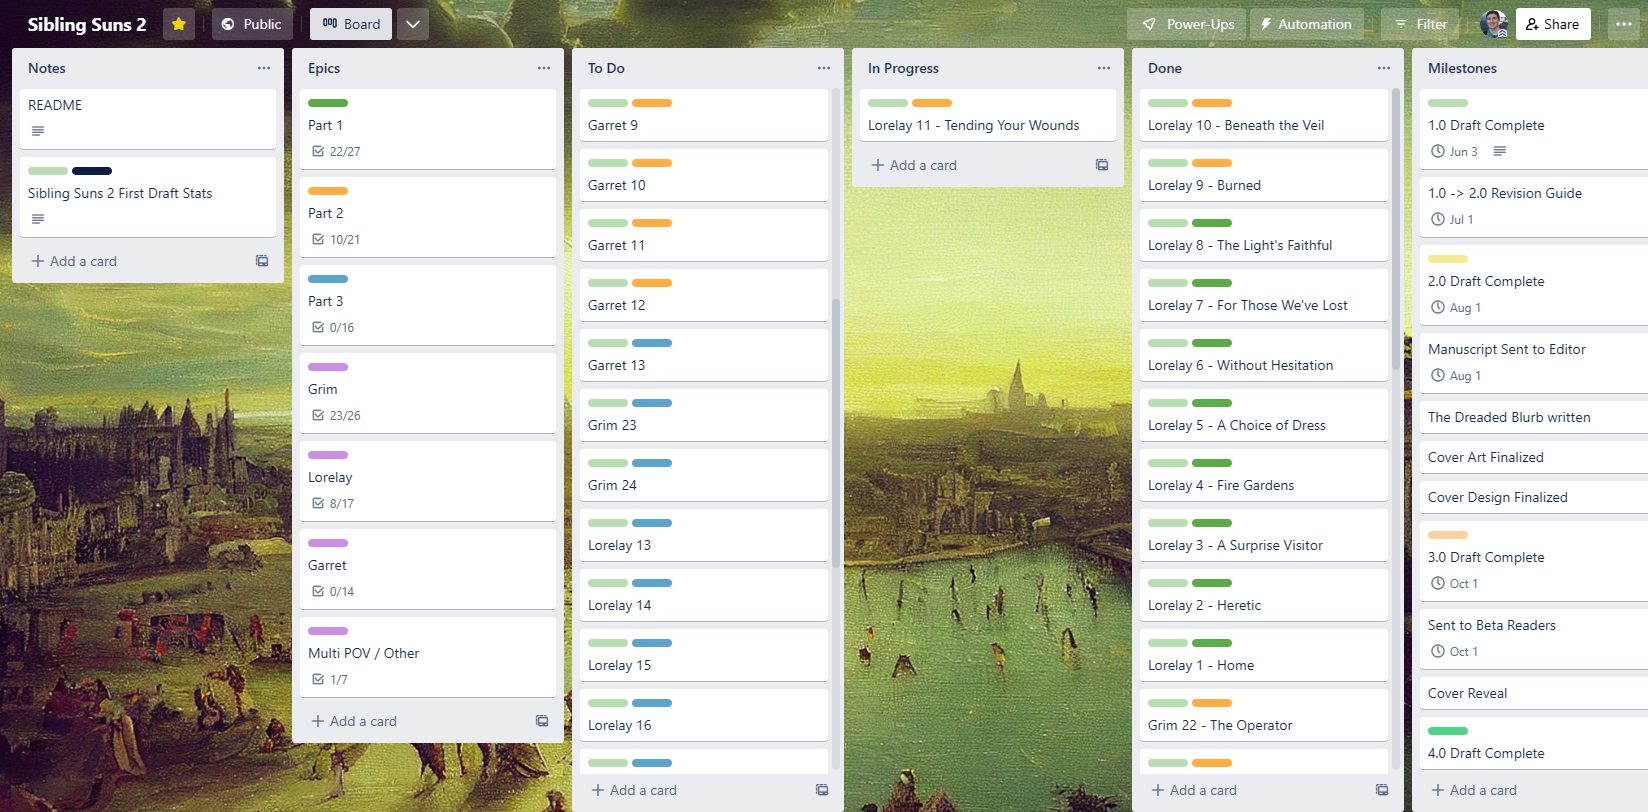
Task: Create a card from template in the In Progress list
Action: click(1102, 165)
